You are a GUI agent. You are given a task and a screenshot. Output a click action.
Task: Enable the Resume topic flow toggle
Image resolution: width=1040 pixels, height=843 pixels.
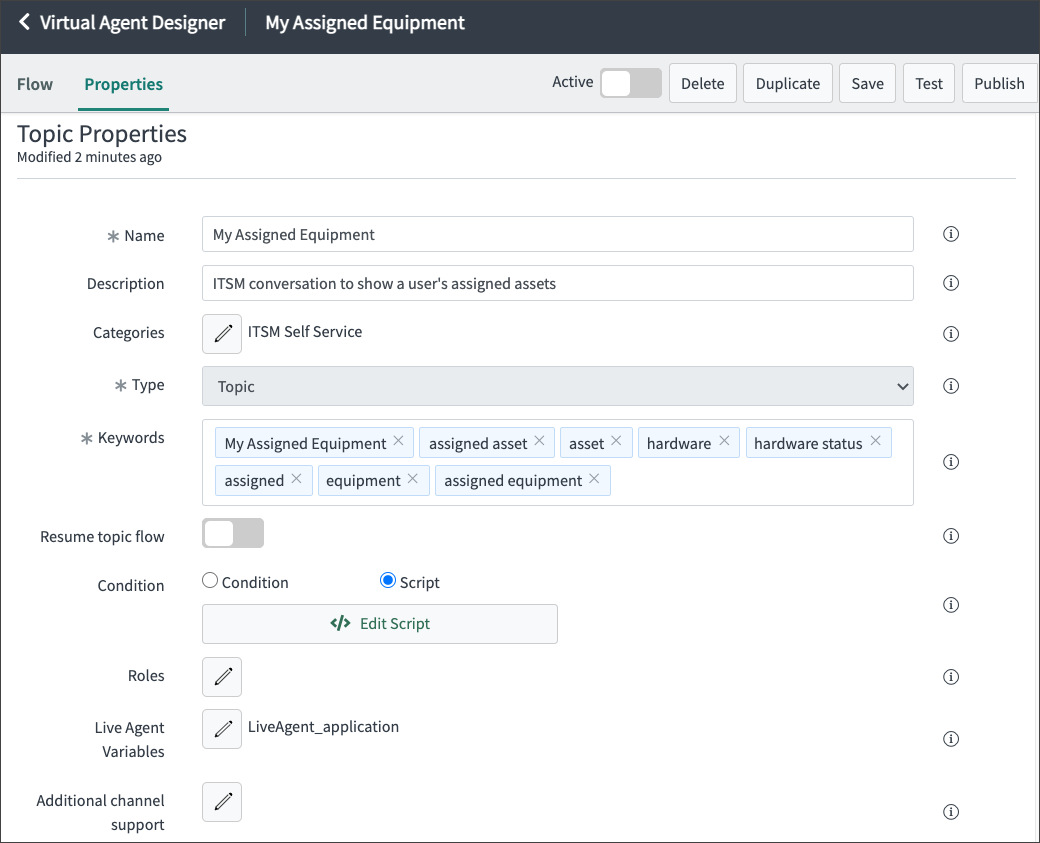point(232,533)
